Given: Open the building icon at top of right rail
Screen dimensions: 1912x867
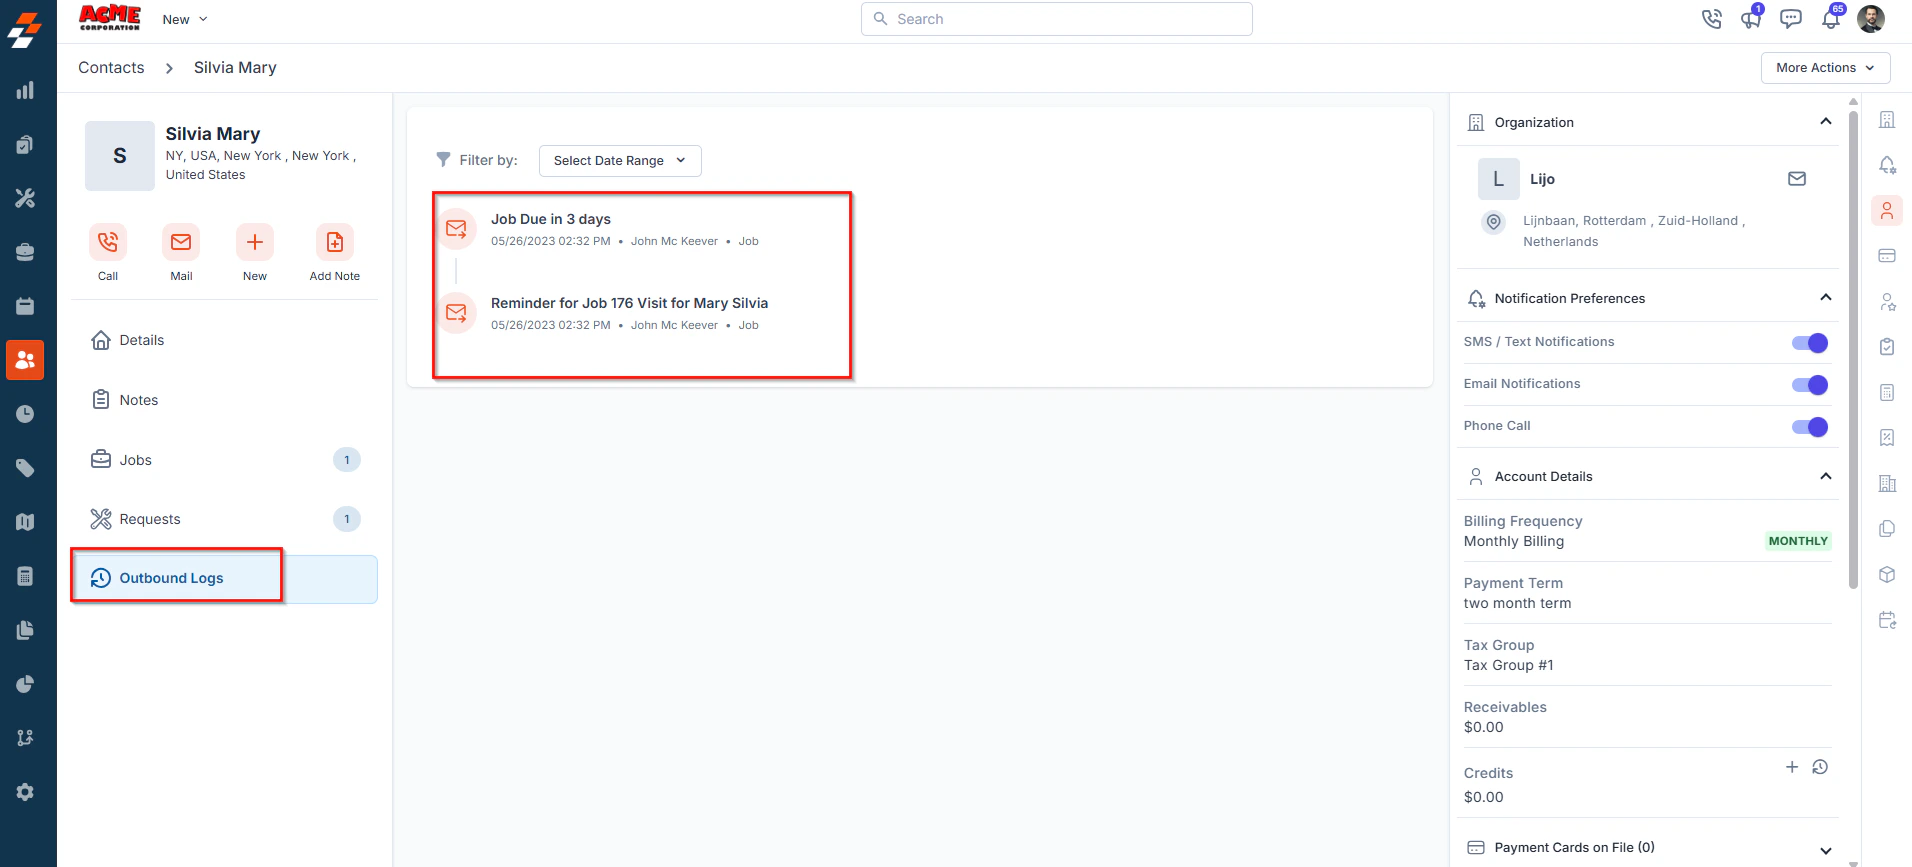Looking at the screenshot, I should tap(1887, 120).
